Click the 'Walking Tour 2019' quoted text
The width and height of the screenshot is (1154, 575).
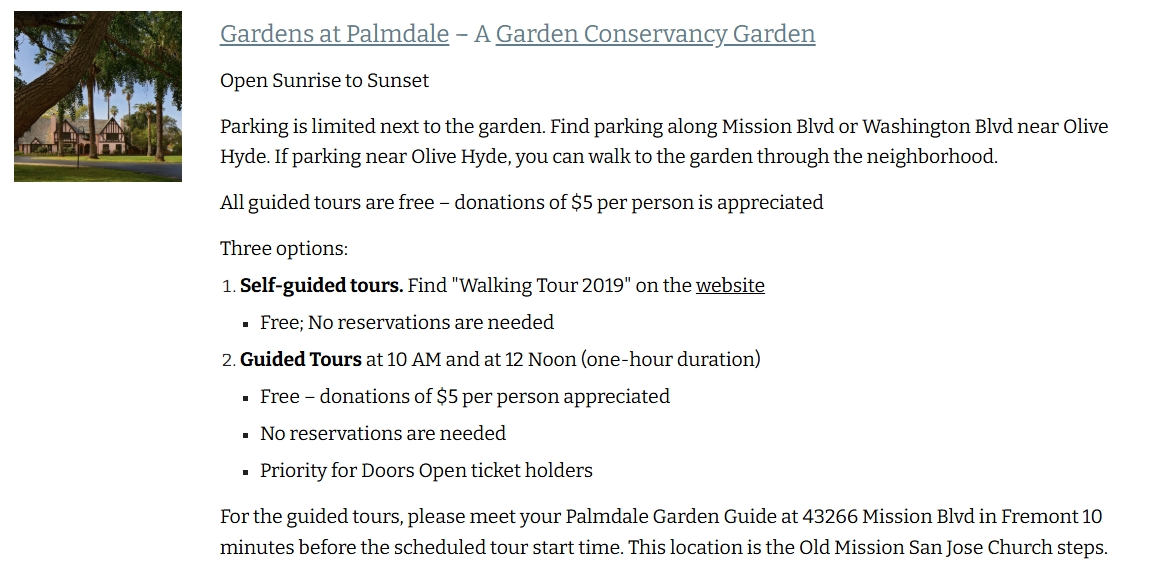coord(545,286)
